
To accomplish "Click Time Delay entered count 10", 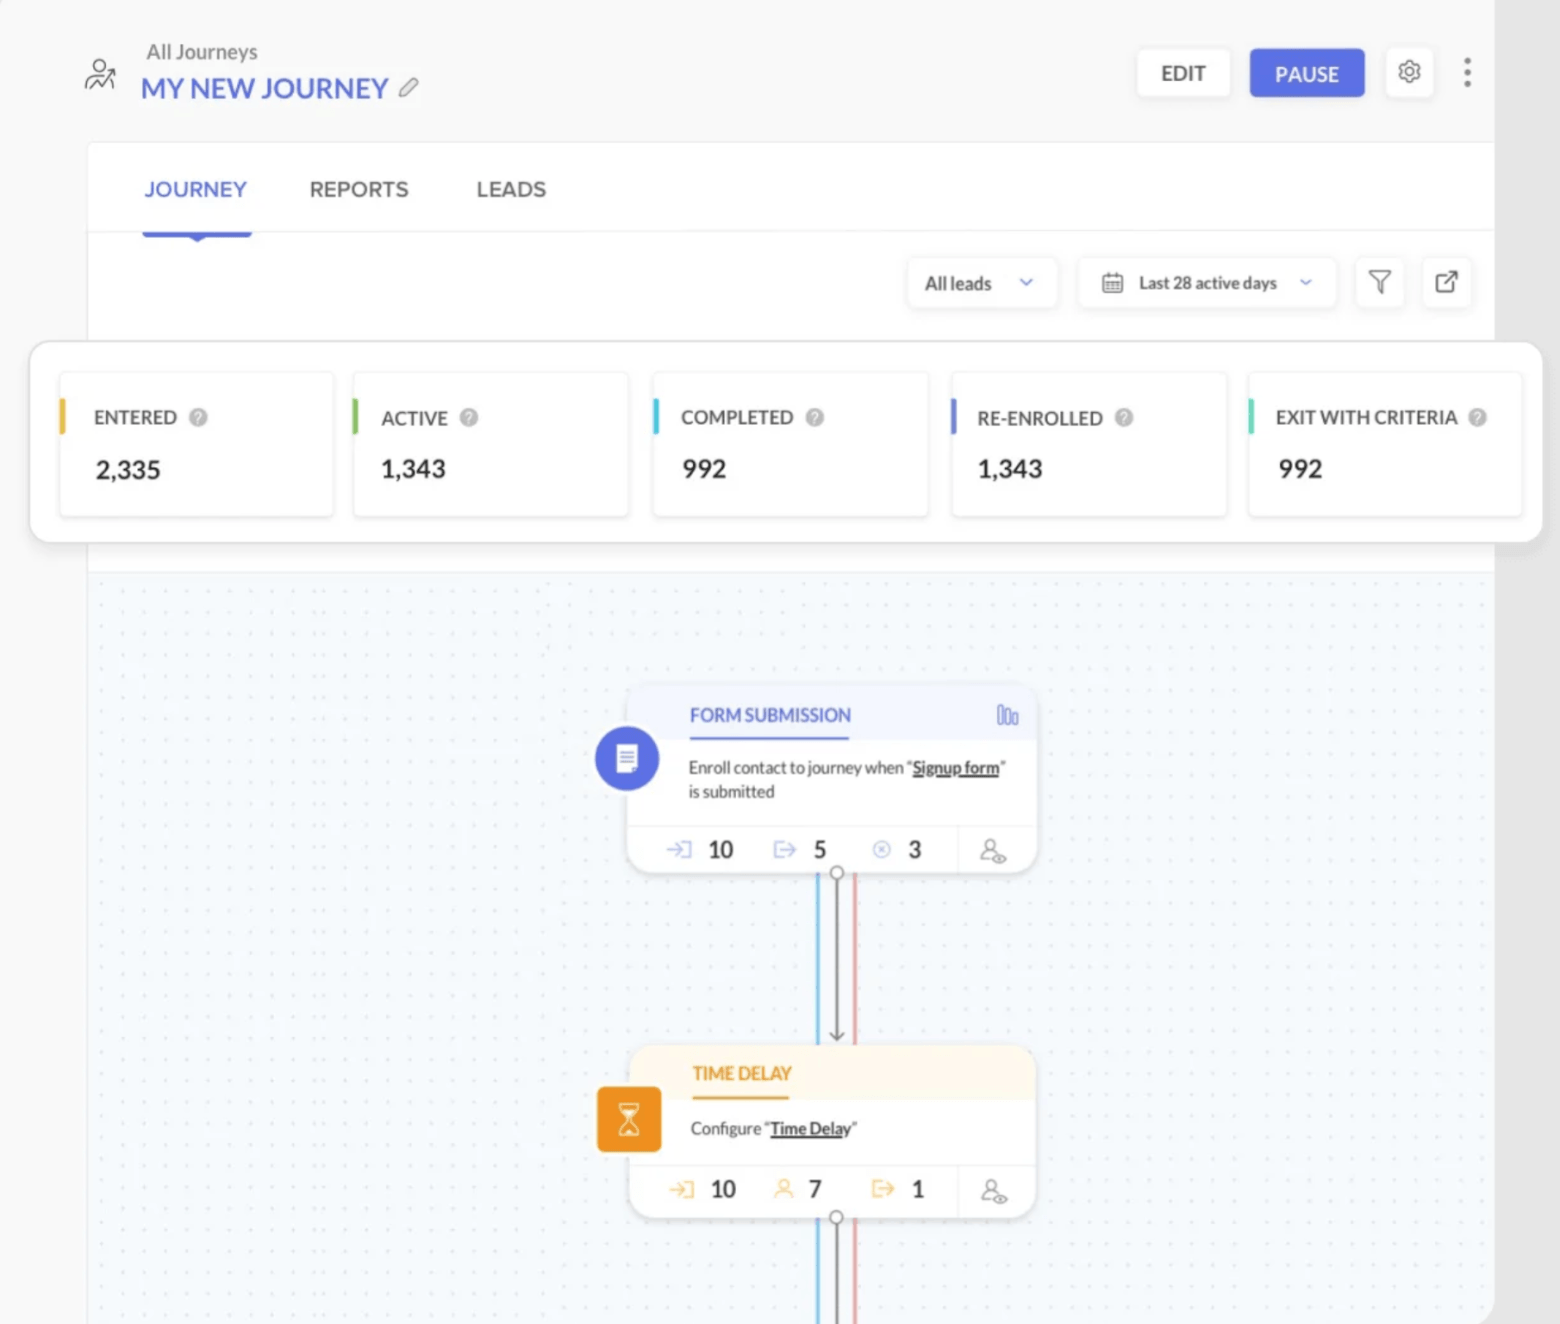I will point(703,1189).
